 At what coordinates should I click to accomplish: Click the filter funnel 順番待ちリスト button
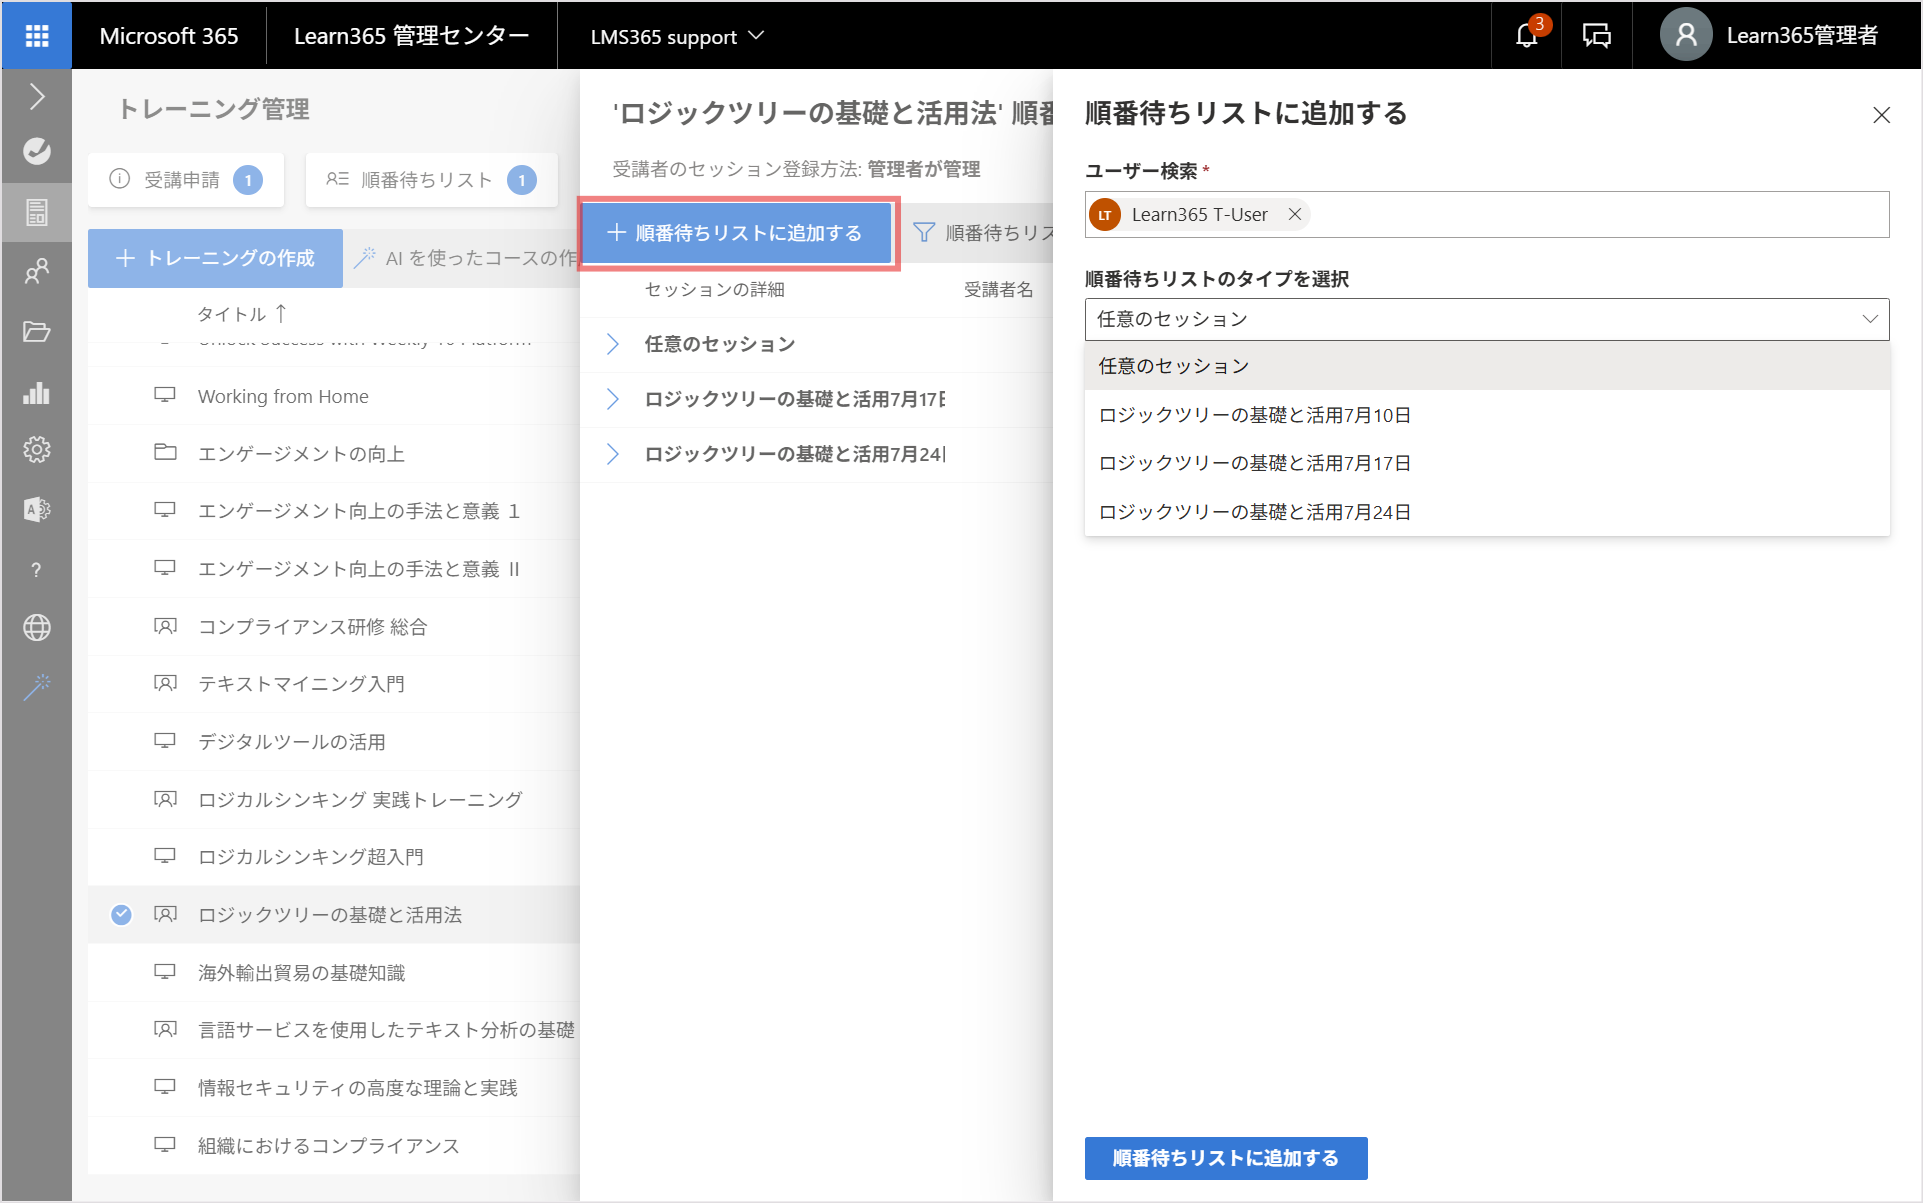(x=982, y=233)
